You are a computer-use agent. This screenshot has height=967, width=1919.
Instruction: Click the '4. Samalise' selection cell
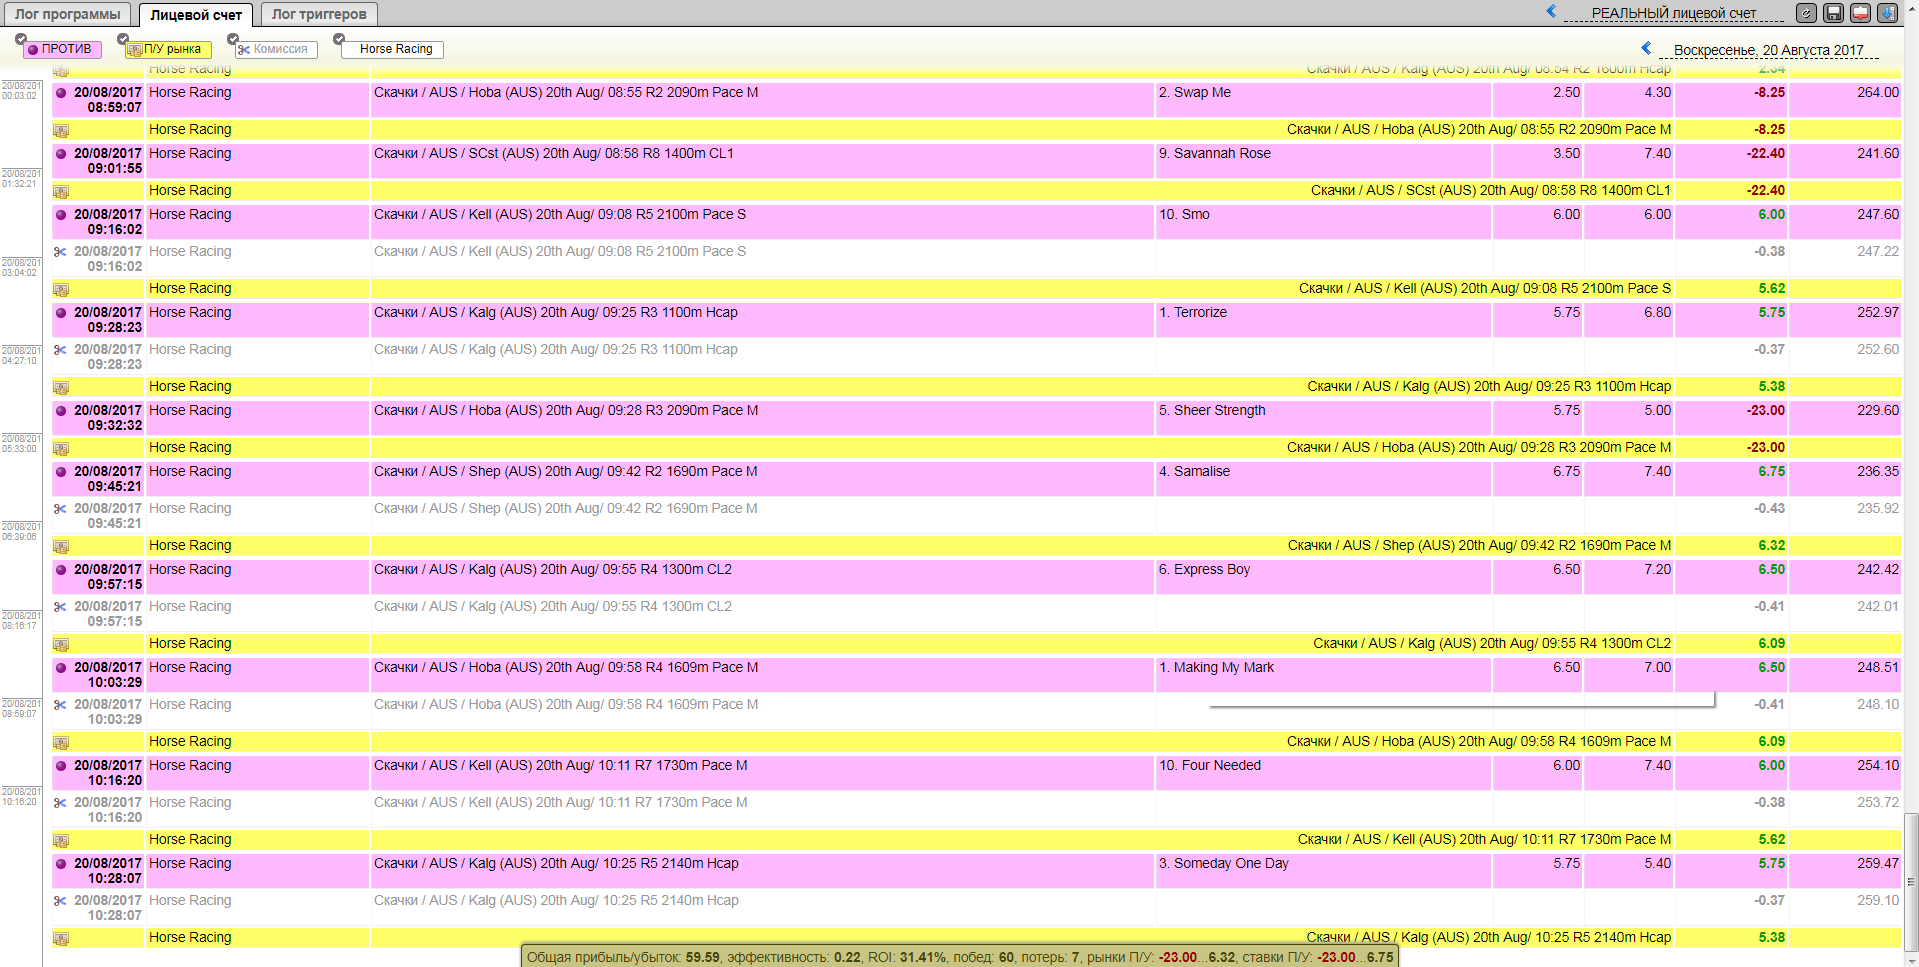pyautogui.click(x=1323, y=479)
